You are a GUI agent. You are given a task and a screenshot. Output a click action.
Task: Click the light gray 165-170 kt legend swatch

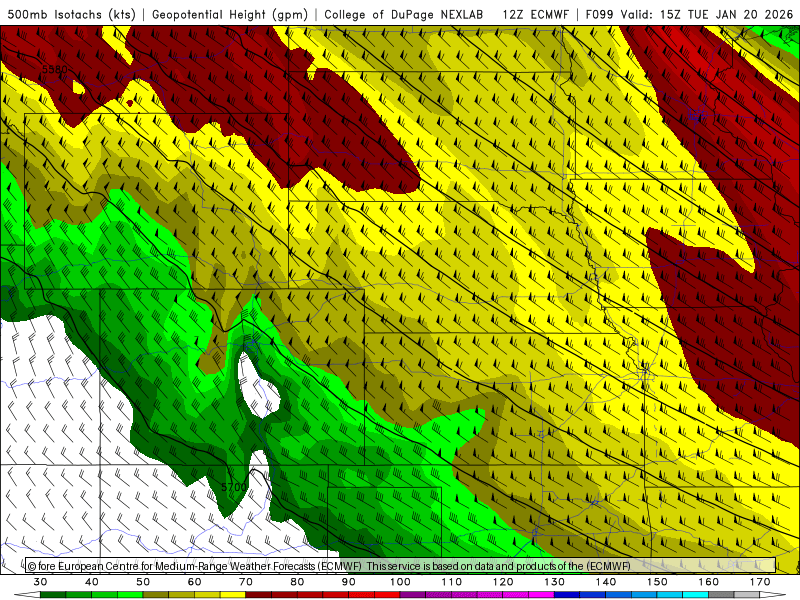pyautogui.click(x=747, y=595)
